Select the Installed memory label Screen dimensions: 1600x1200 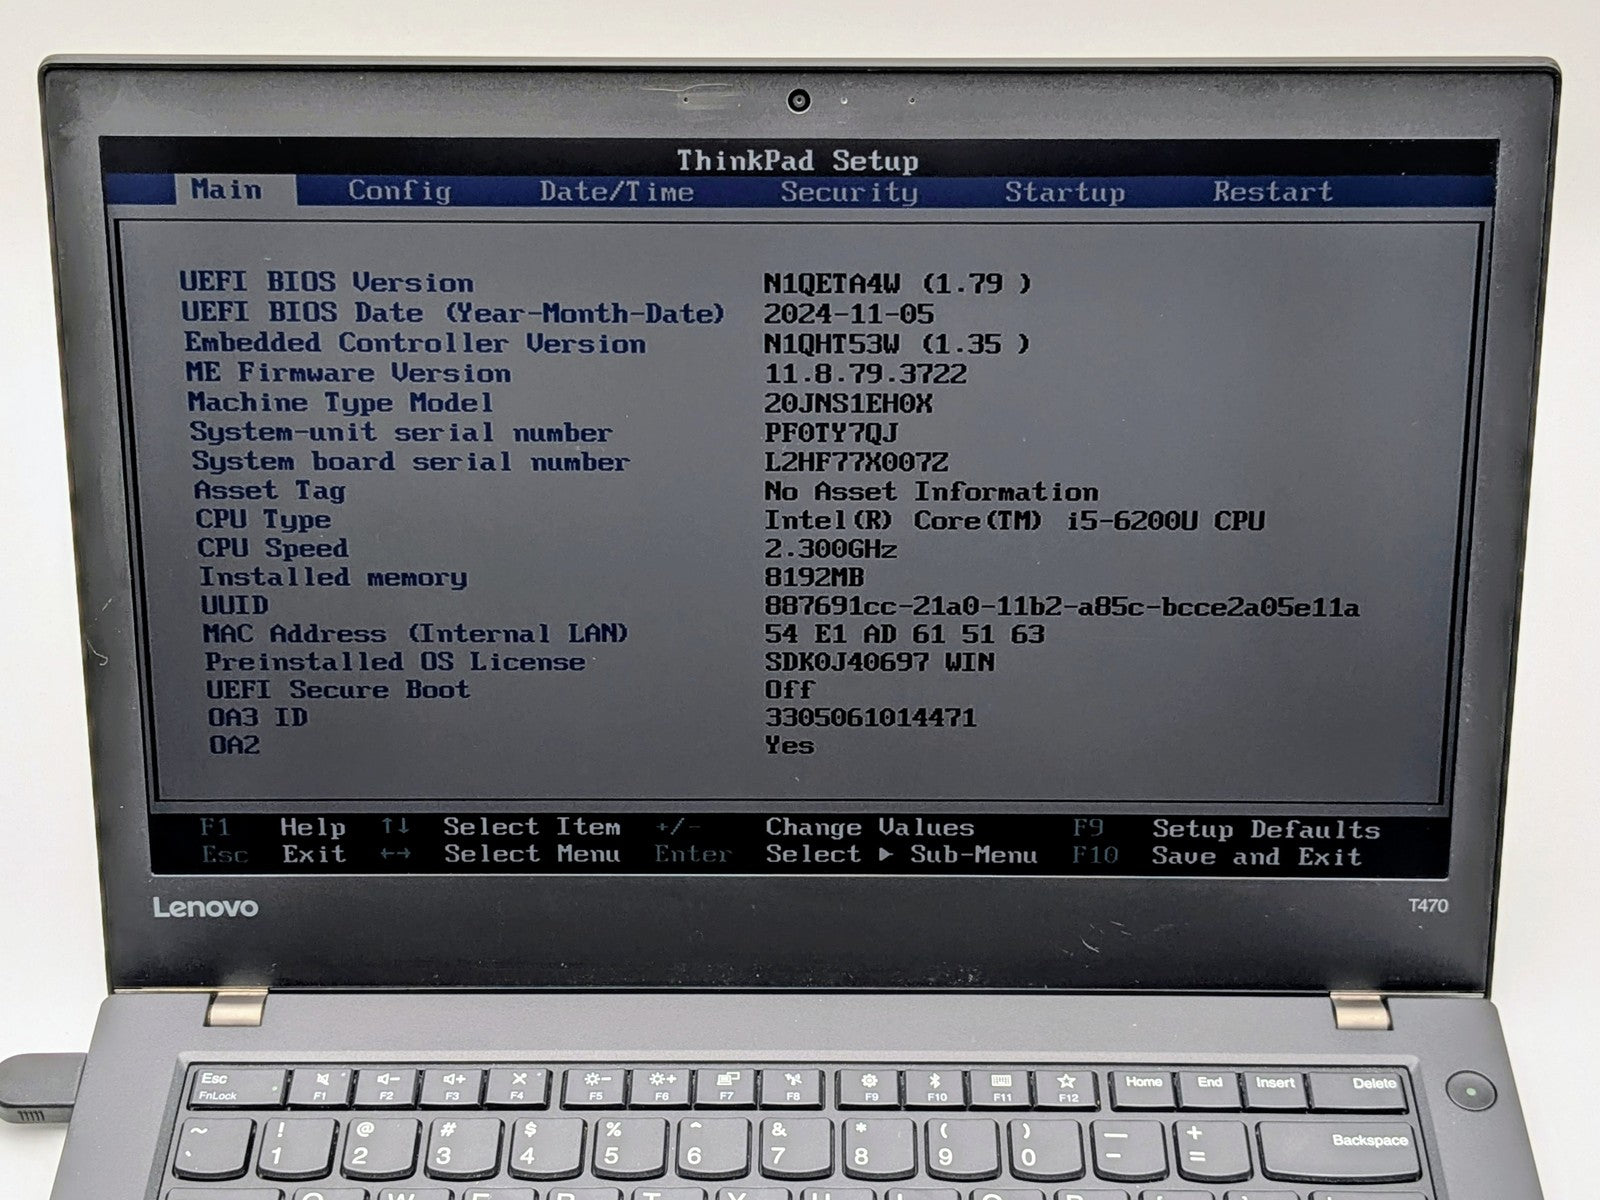pos(333,577)
